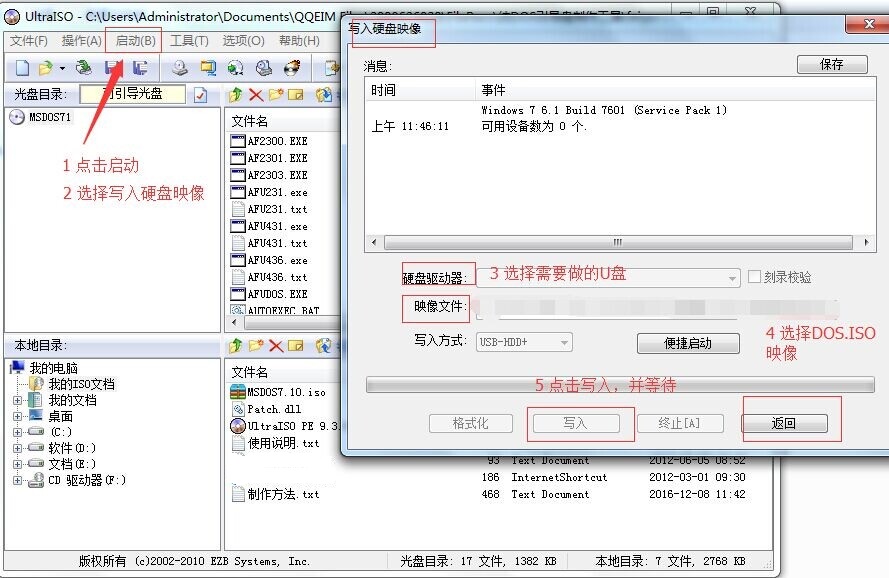Open the 硬盘驱动器 drive dropdown

[x=733, y=278]
